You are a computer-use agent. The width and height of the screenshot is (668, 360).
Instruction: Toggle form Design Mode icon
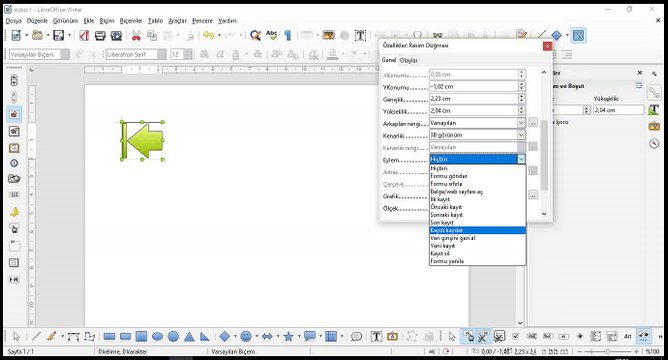click(x=469, y=337)
